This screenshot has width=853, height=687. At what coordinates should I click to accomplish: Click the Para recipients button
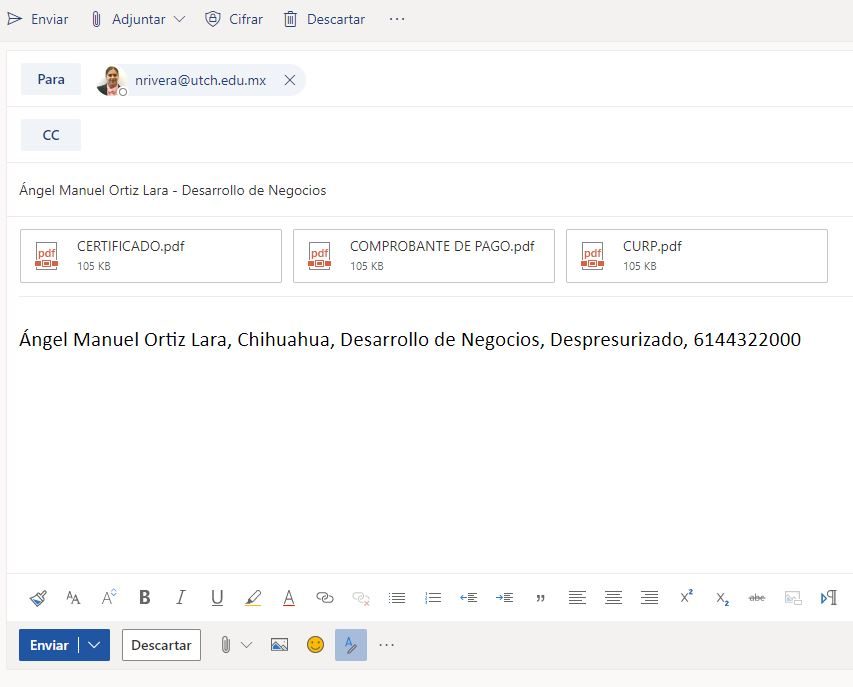51,79
